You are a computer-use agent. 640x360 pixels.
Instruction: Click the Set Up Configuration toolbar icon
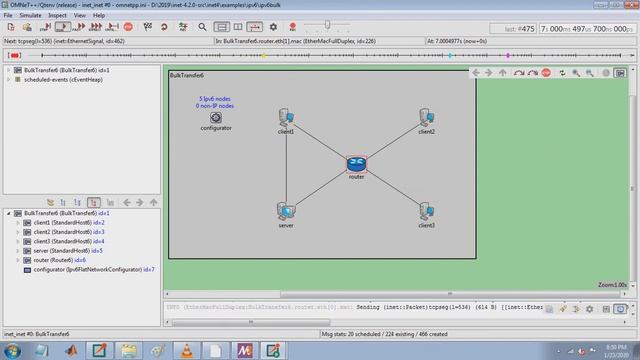[11, 27]
